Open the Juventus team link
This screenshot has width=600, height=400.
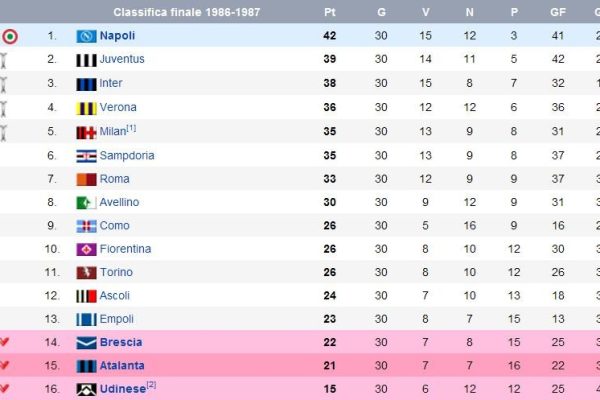[x=122, y=59]
